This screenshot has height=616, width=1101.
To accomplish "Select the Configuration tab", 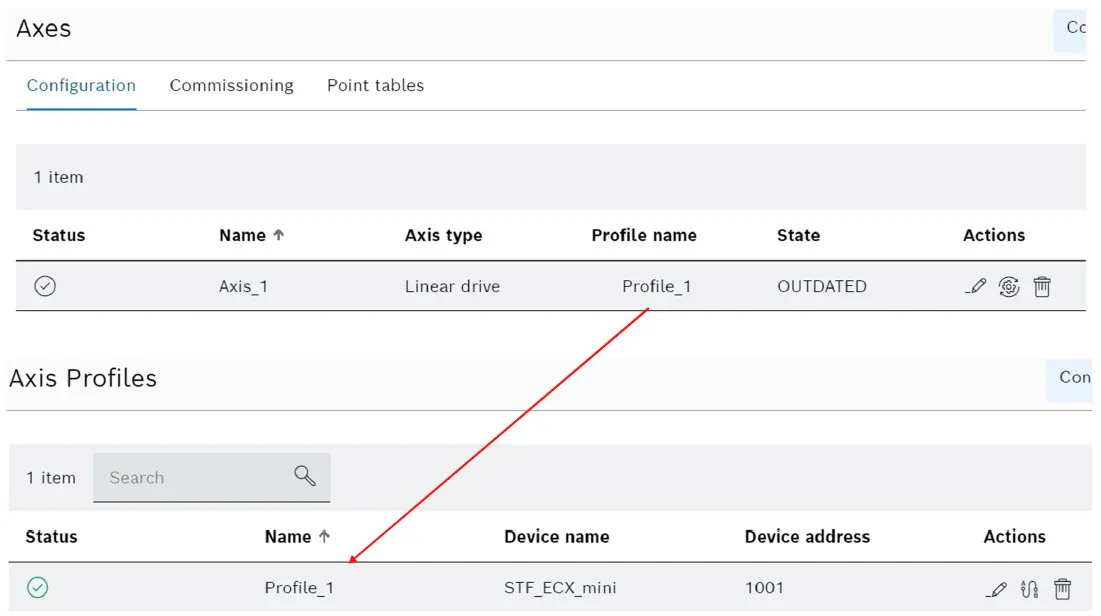I will (x=81, y=86).
